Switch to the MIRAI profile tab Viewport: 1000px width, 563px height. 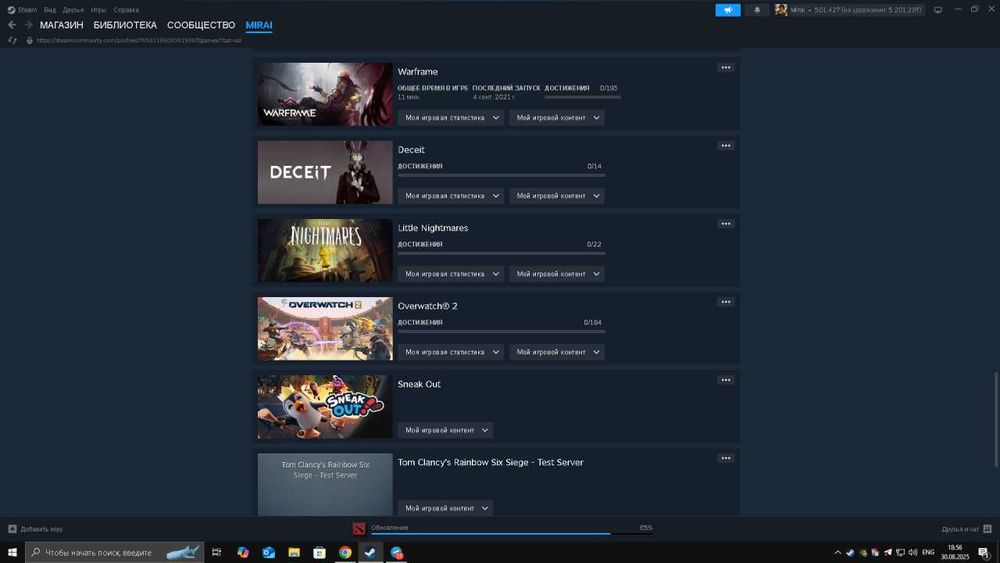(259, 25)
